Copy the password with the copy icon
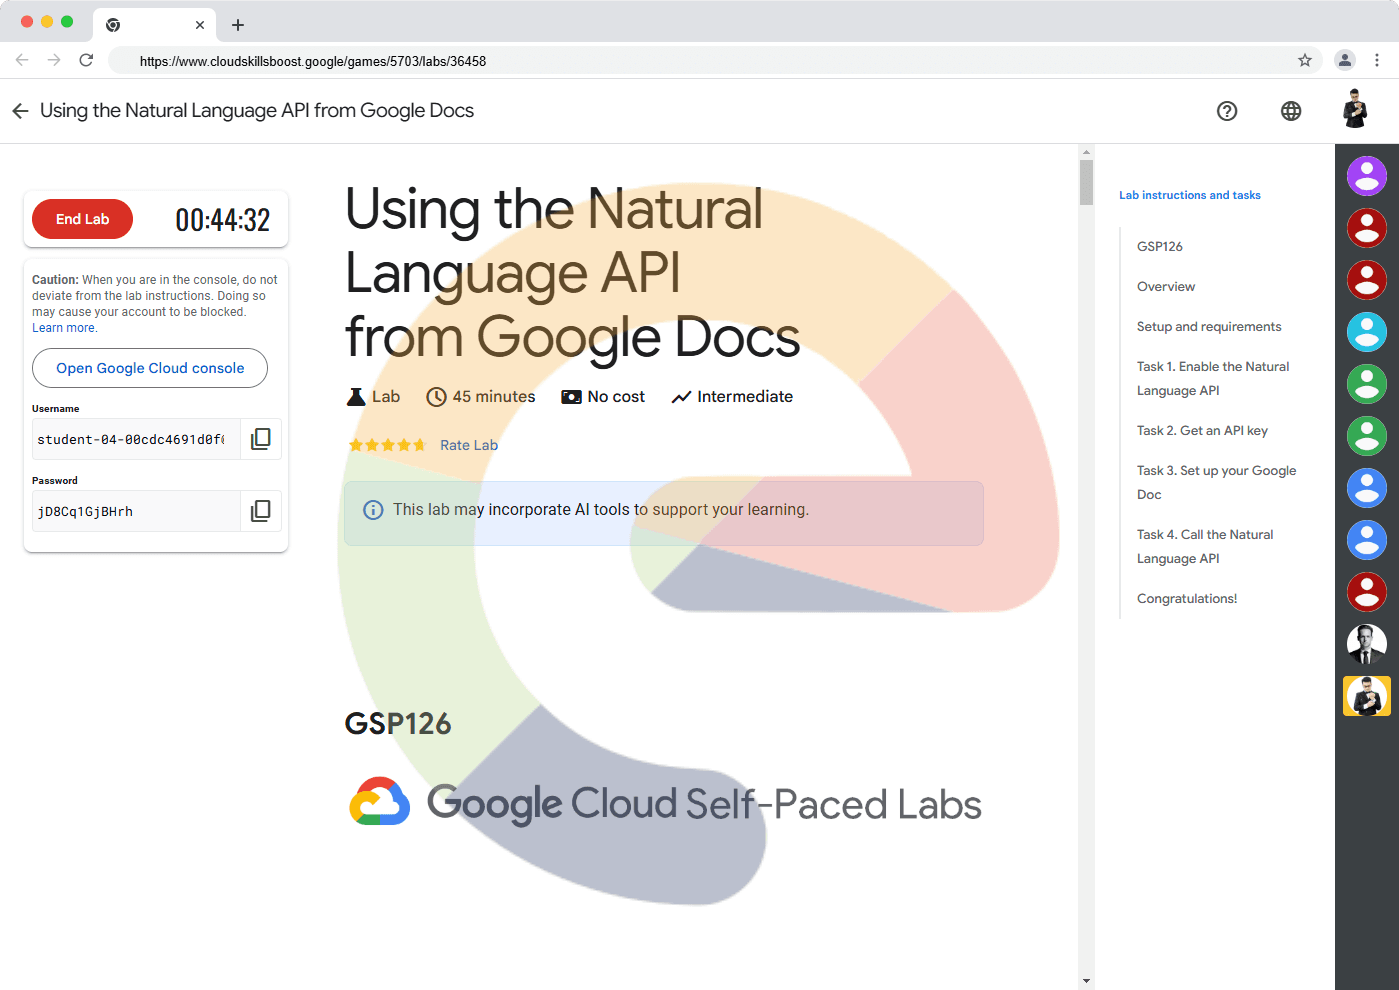The height and width of the screenshot is (990, 1399). [260, 511]
